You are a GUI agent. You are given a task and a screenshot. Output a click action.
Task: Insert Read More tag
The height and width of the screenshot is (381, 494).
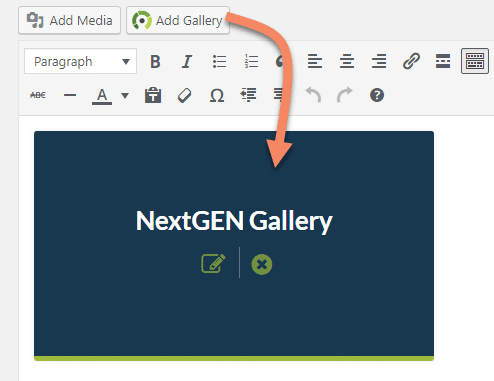443,61
